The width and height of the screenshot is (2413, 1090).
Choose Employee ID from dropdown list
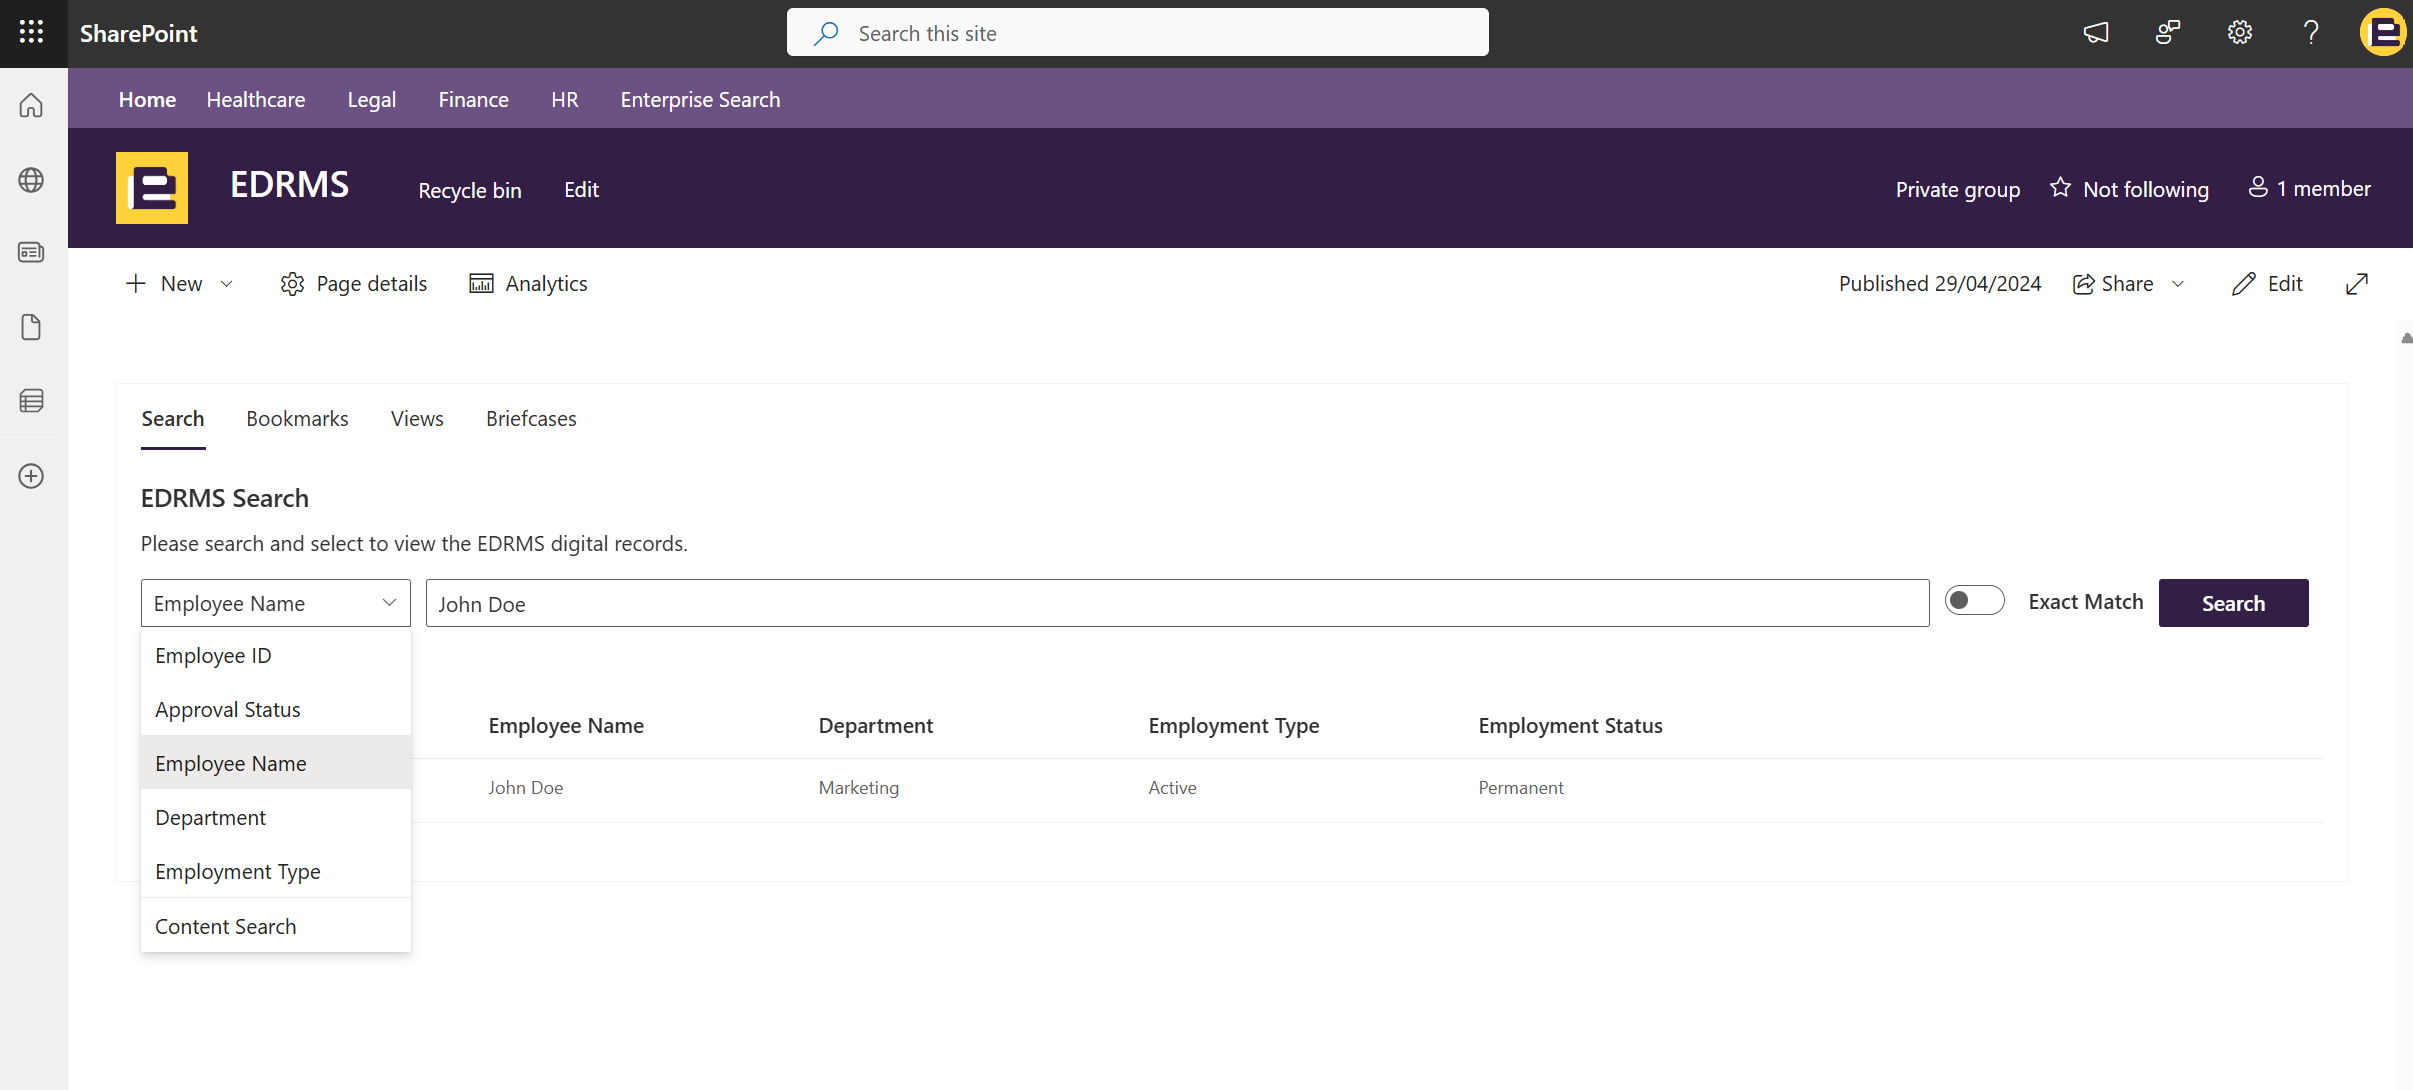point(276,655)
